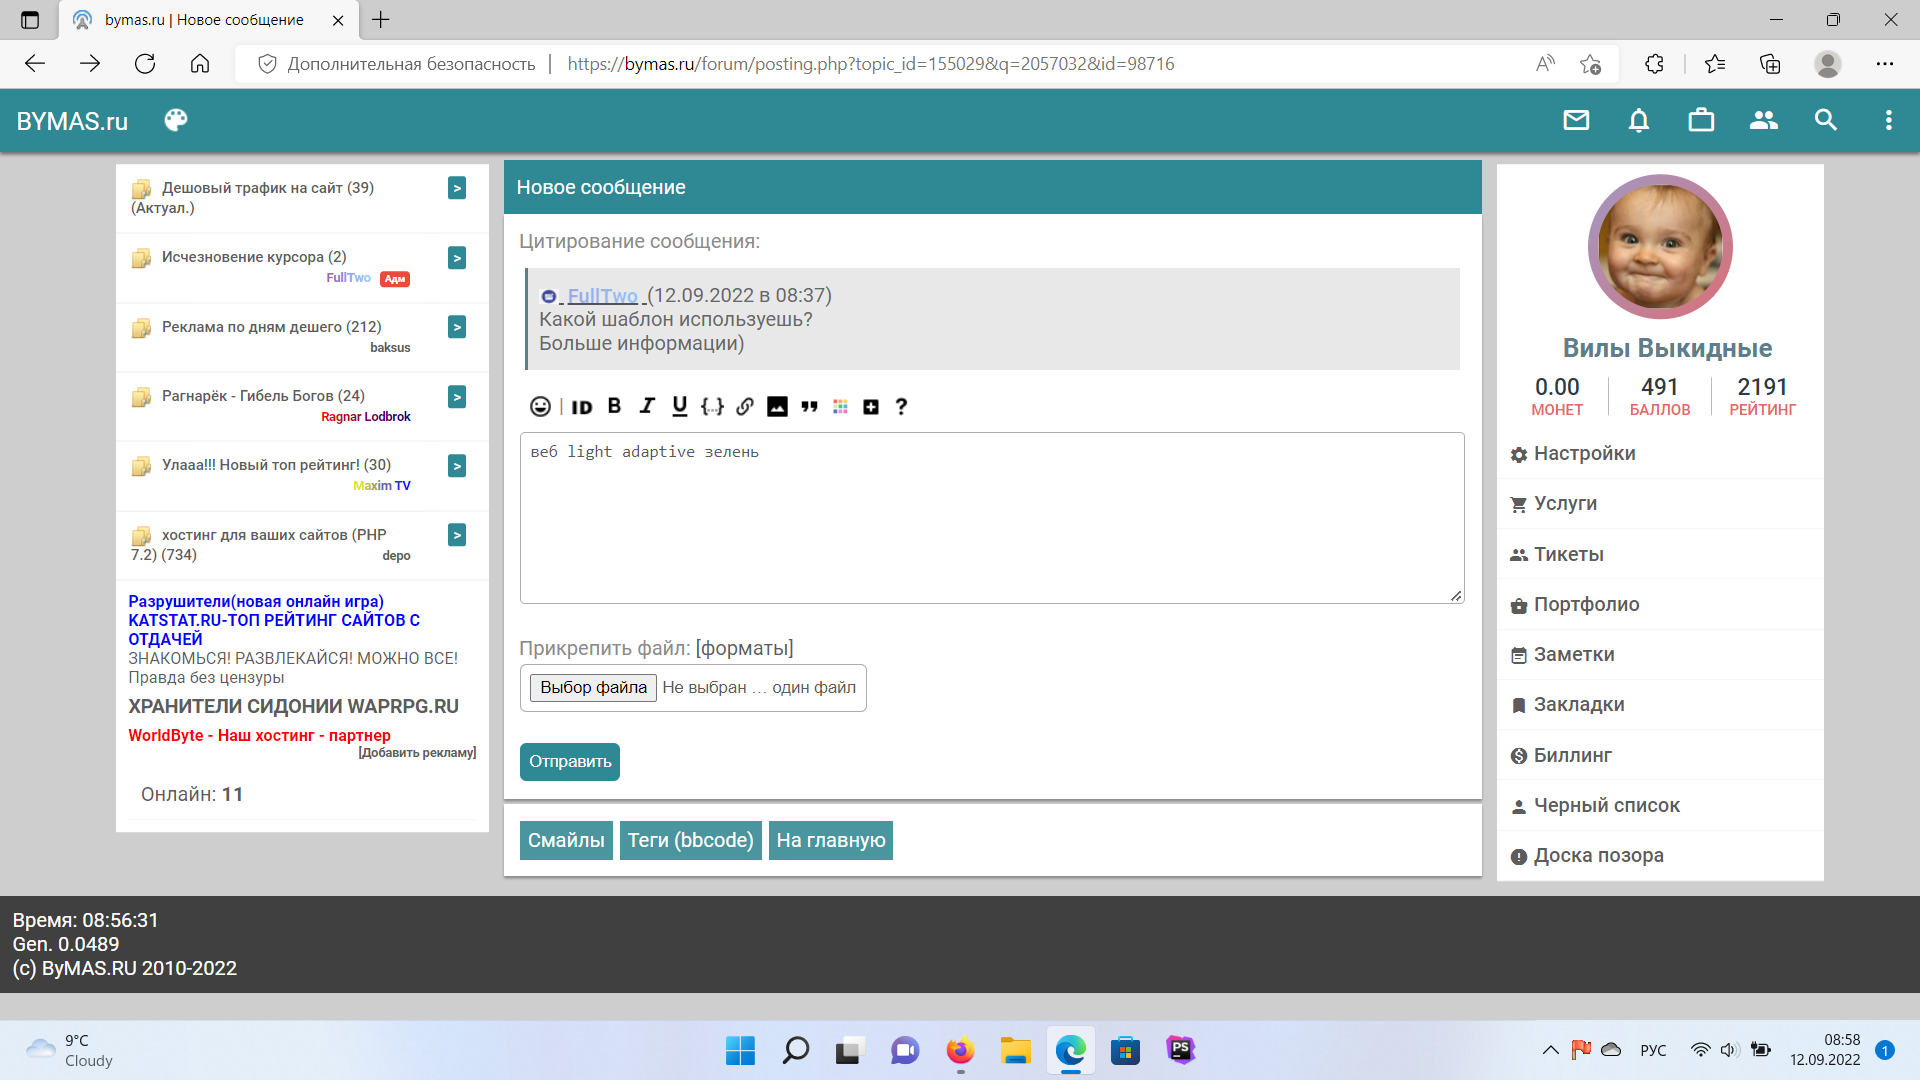Open mail messages envelope icon
Image resolution: width=1920 pixels, height=1080 pixels.
click(x=1576, y=120)
